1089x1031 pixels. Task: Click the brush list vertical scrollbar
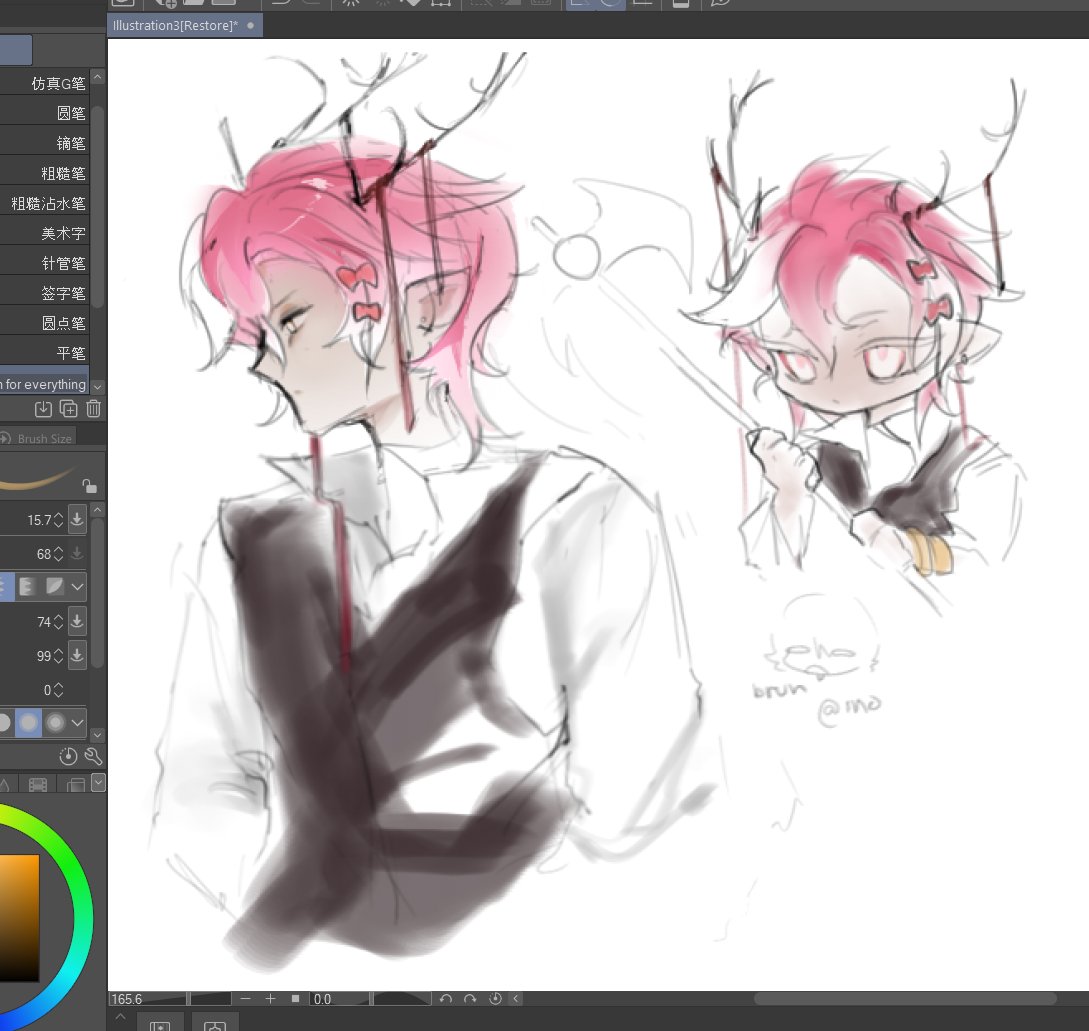[x=98, y=205]
